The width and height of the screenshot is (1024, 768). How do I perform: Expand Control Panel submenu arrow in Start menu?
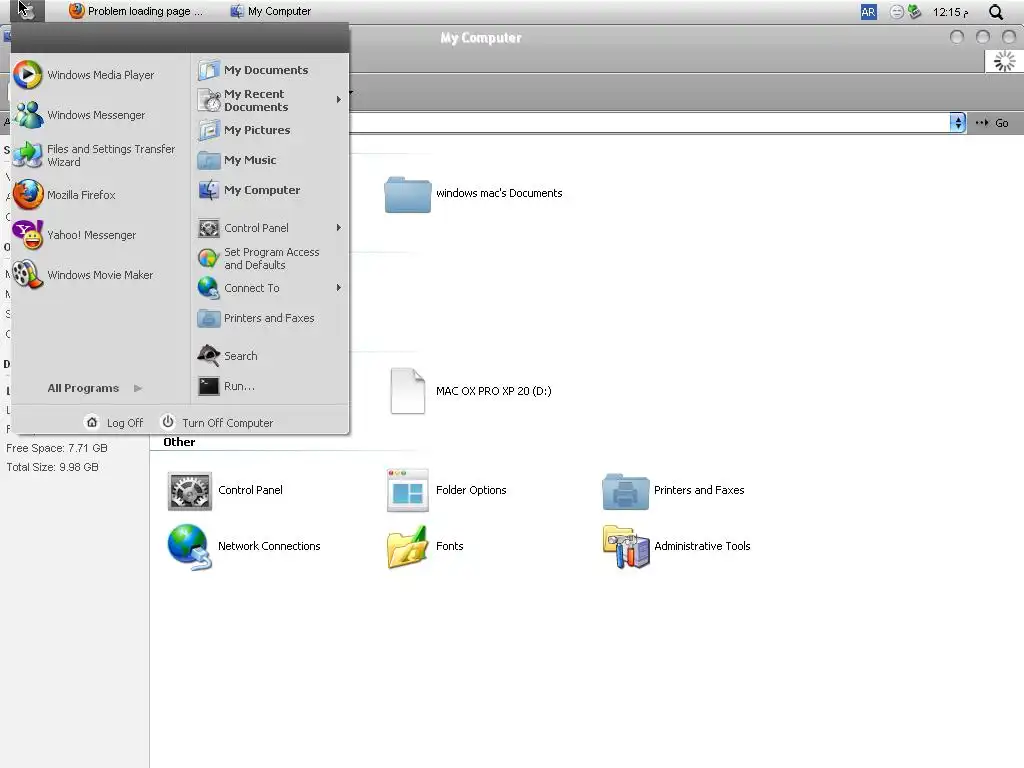338,228
